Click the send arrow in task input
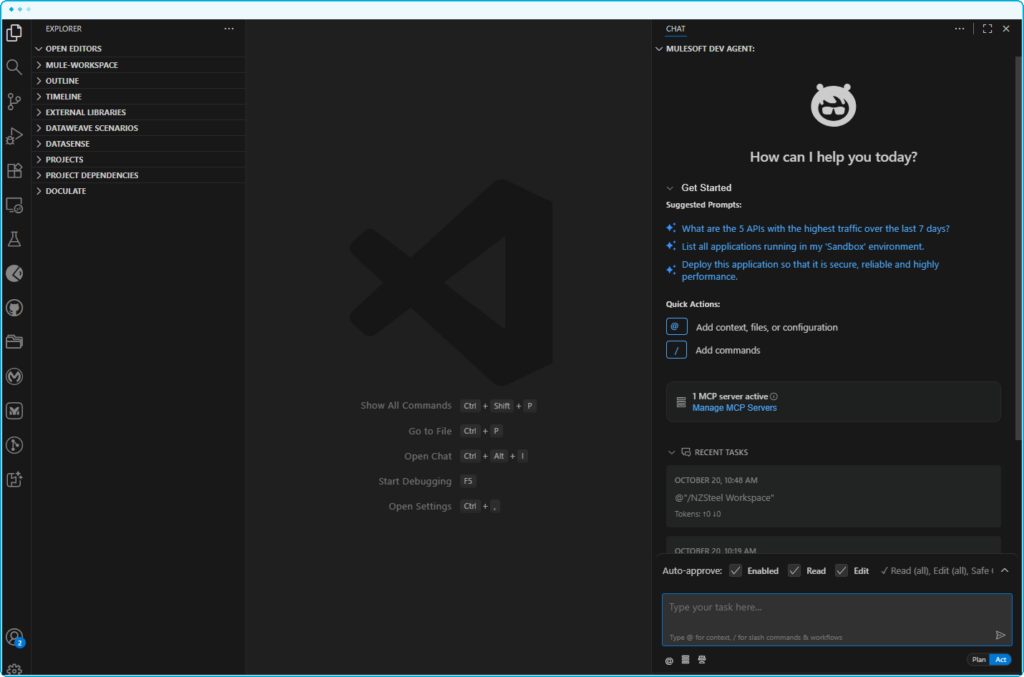This screenshot has height=677, width=1024. (1000, 635)
